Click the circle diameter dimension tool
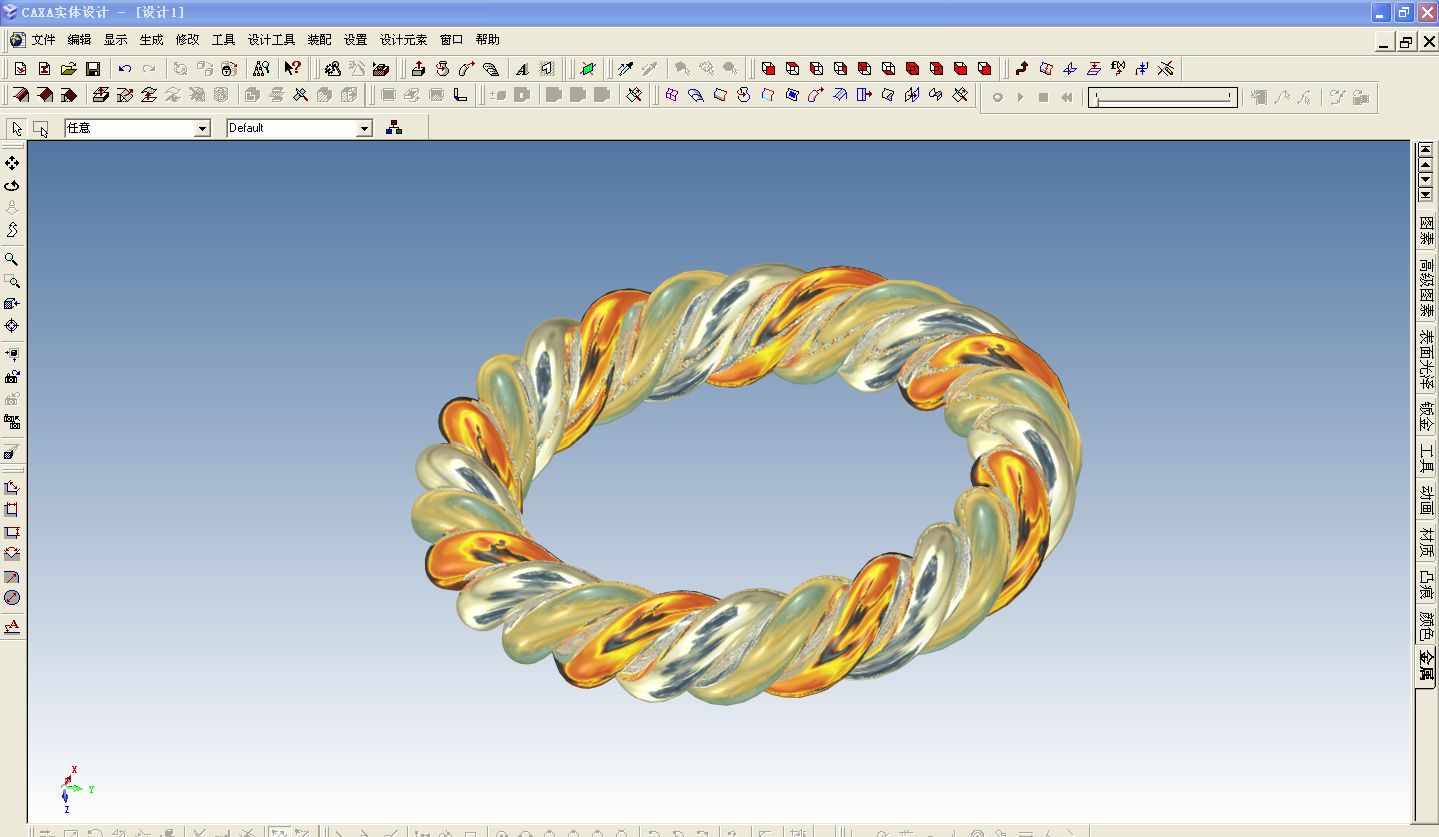This screenshot has height=837, width=1439. coord(12,597)
